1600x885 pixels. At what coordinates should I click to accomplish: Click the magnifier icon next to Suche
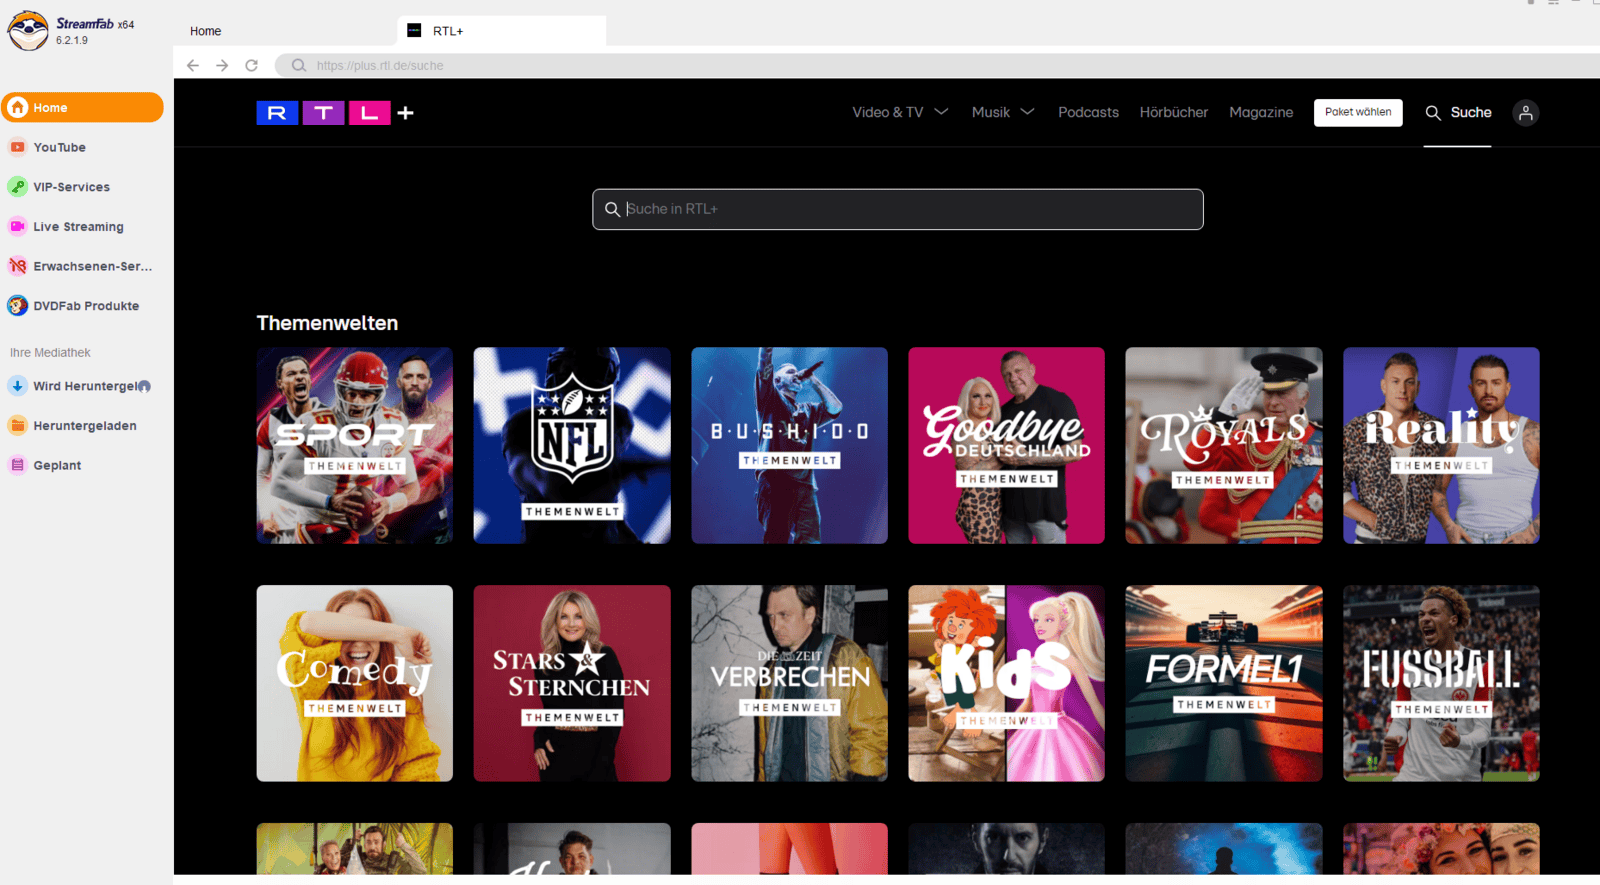coord(1433,113)
